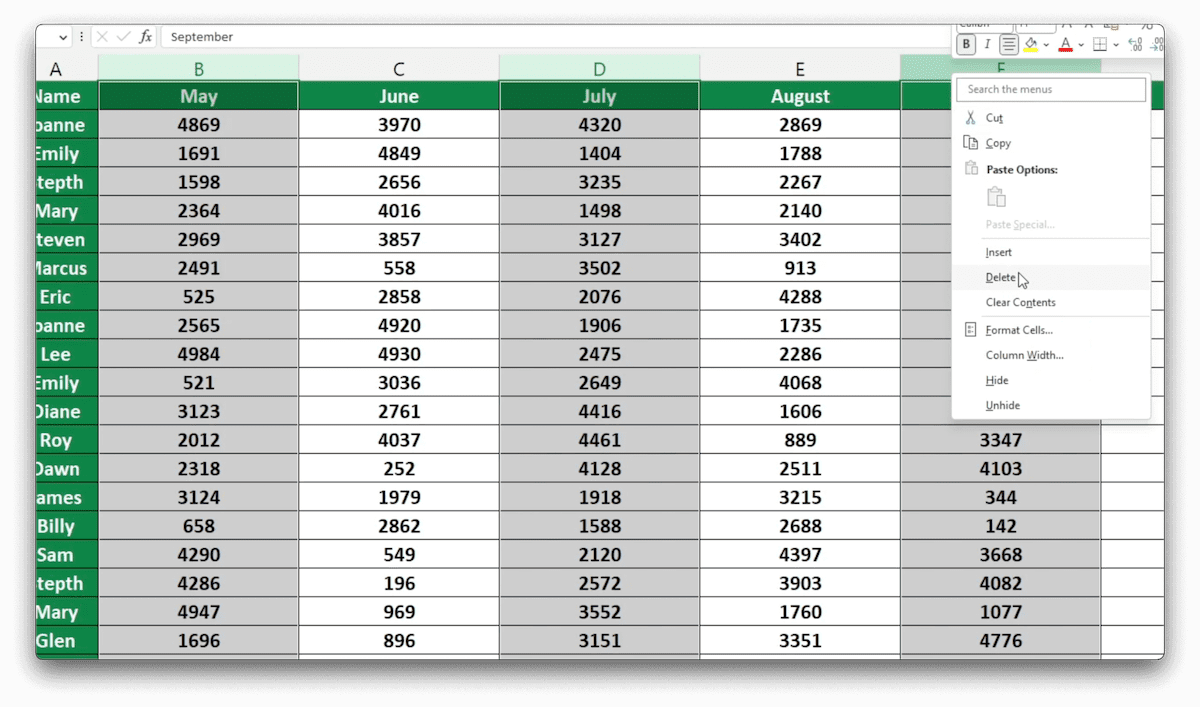Choose Hide from the context menu
This screenshot has width=1200, height=707.
click(997, 380)
